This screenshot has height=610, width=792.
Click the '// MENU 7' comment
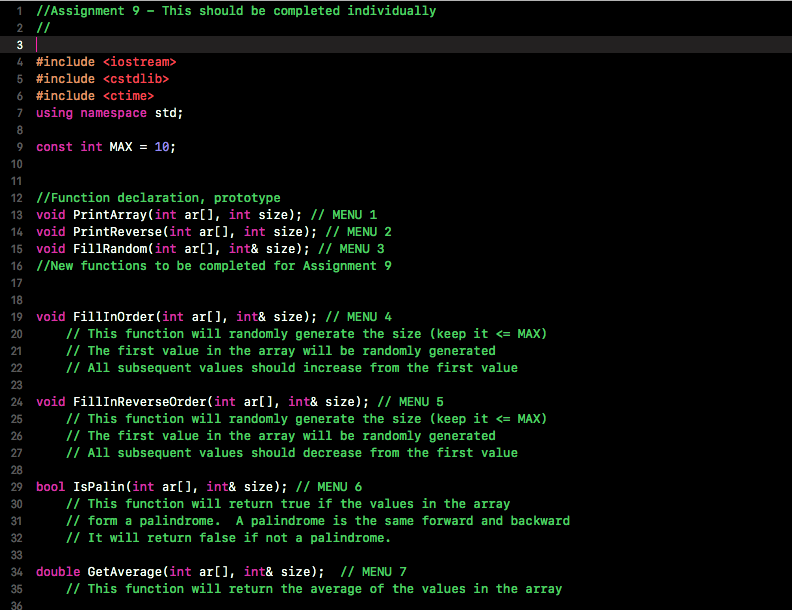373,572
